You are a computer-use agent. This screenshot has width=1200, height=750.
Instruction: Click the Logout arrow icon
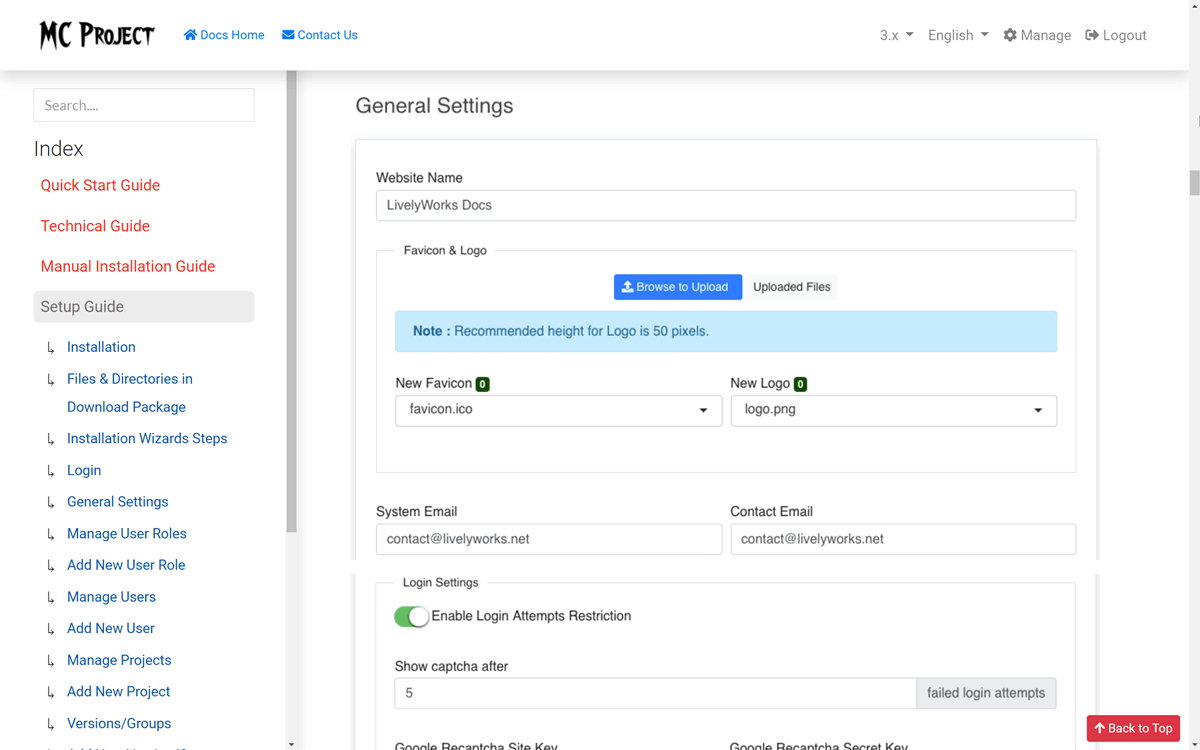1092,35
